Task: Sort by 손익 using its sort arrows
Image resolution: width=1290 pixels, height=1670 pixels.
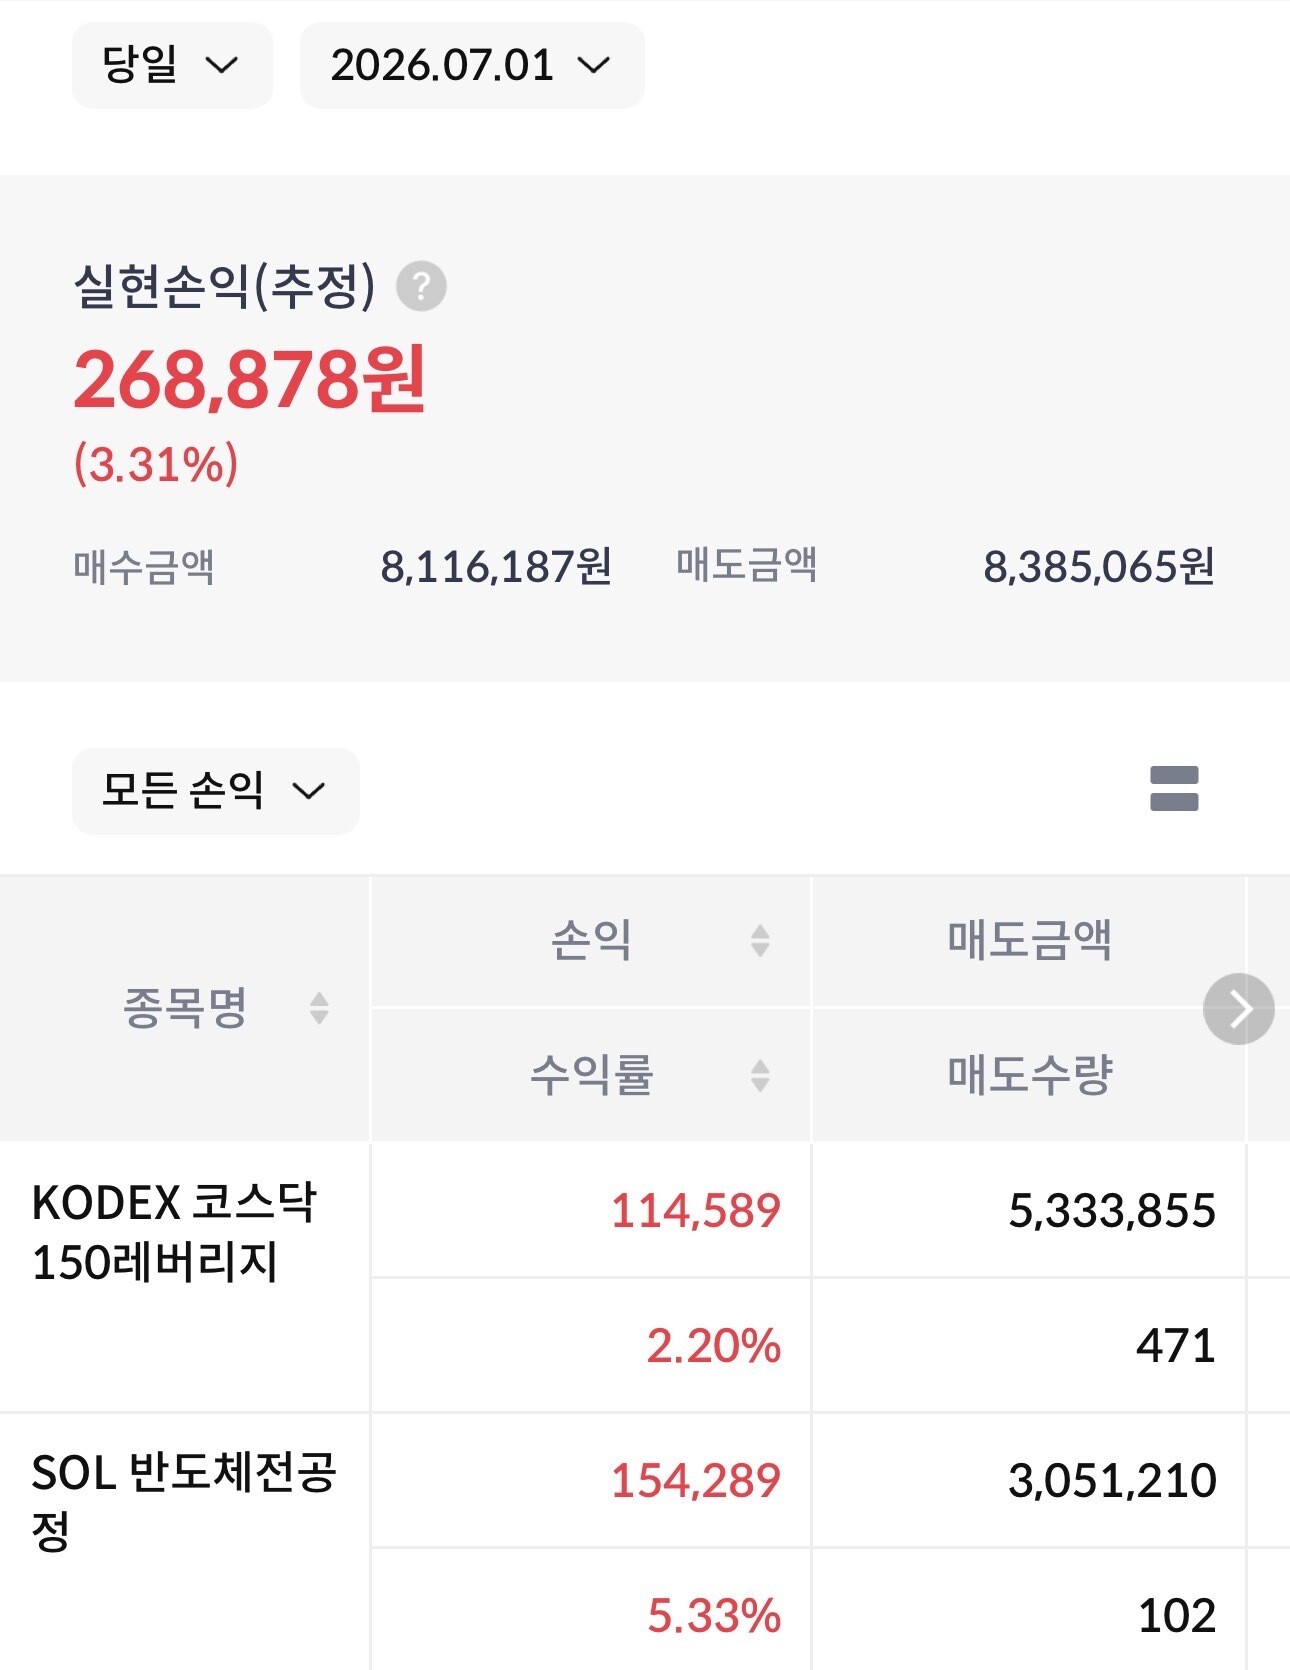Action: (x=760, y=941)
